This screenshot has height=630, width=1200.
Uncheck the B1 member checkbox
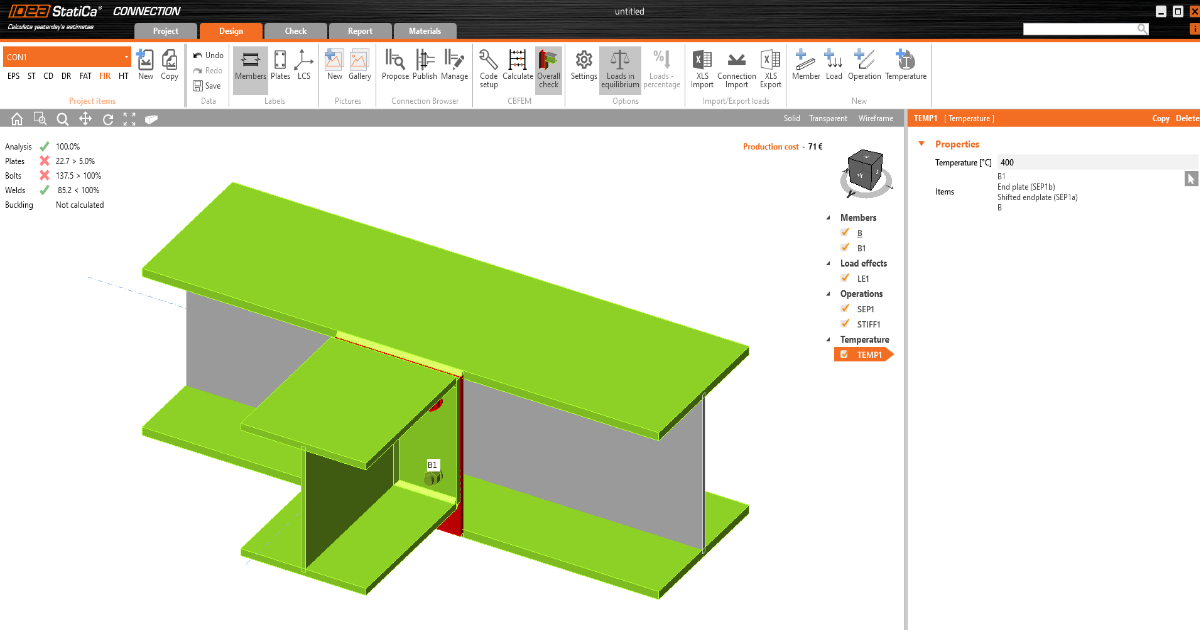(845, 247)
